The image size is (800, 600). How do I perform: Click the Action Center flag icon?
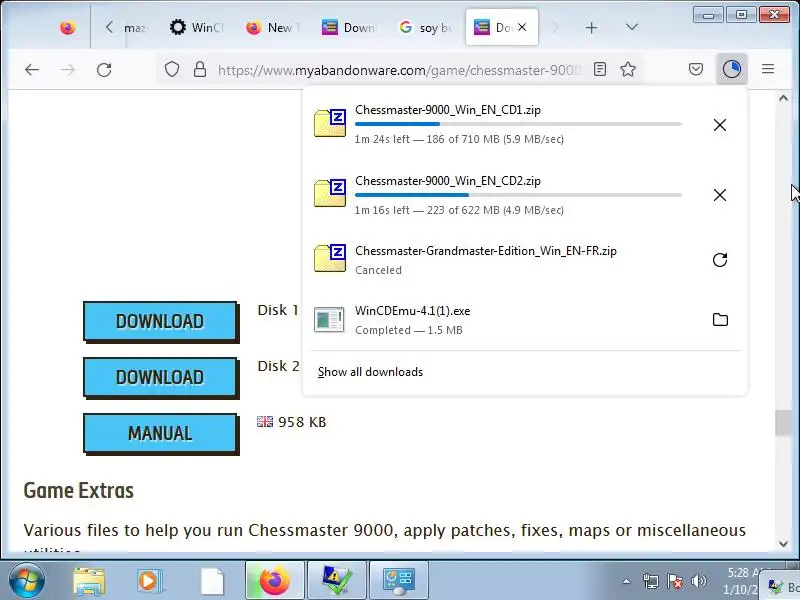coord(674,581)
